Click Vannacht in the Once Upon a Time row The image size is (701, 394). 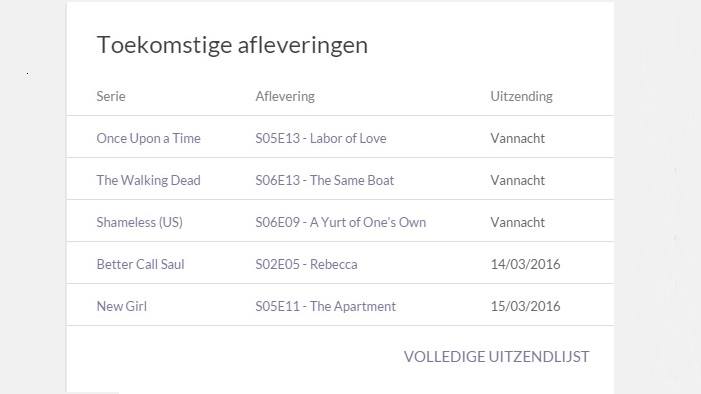click(518, 138)
